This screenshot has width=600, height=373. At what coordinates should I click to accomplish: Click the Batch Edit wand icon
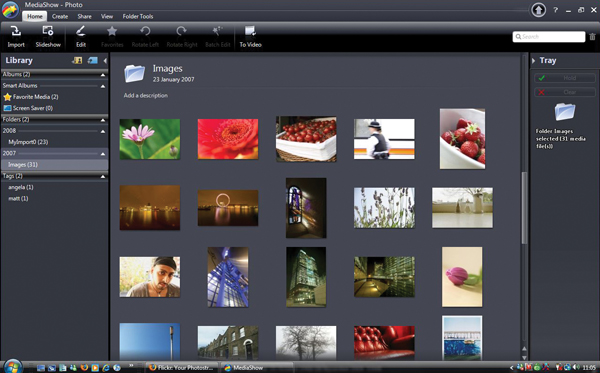[x=217, y=31]
